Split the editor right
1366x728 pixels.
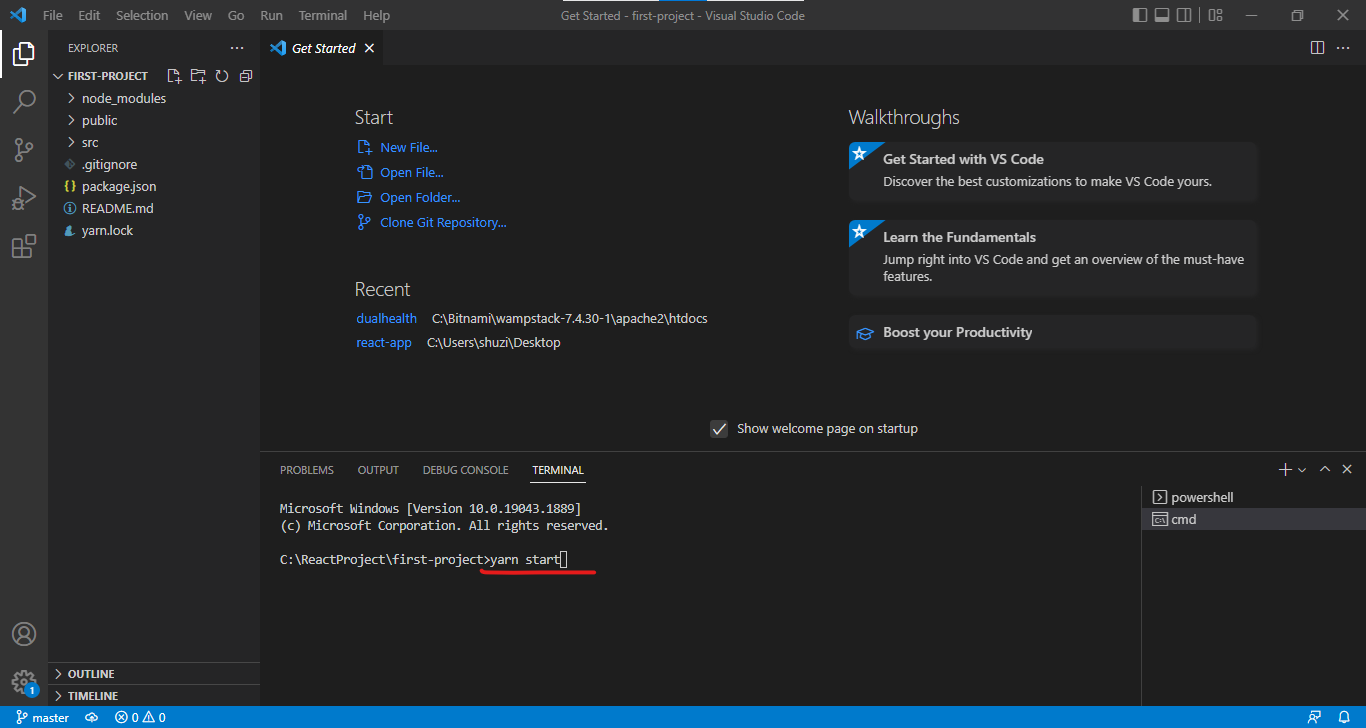tap(1318, 48)
